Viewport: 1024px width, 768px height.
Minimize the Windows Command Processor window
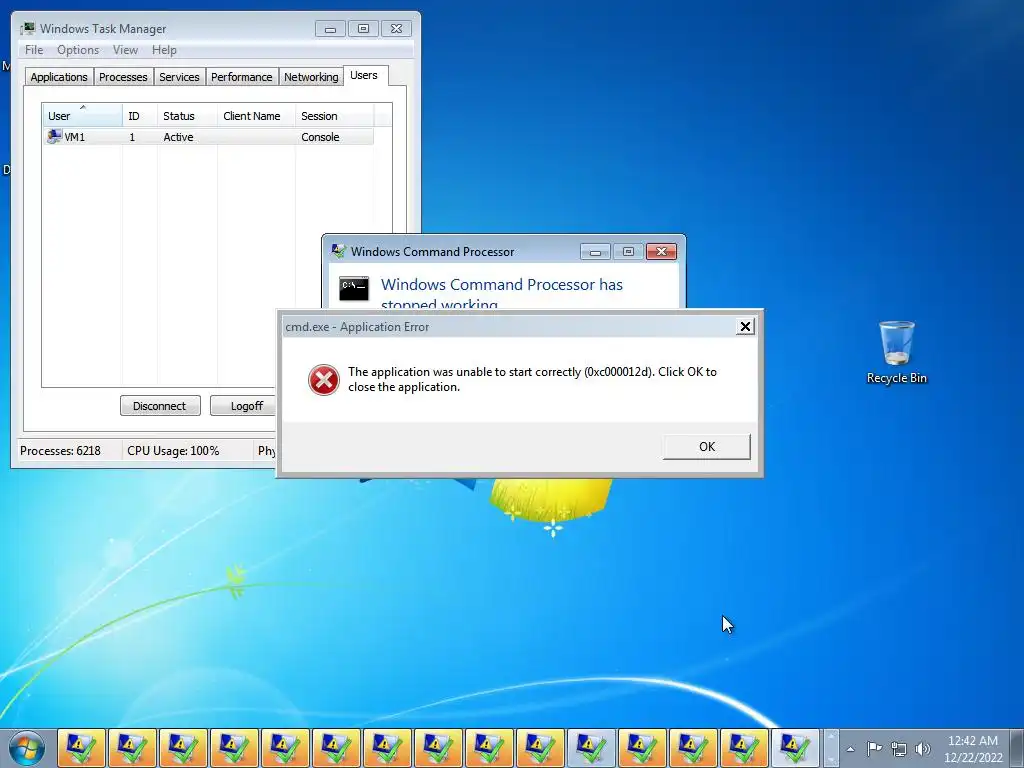(595, 251)
